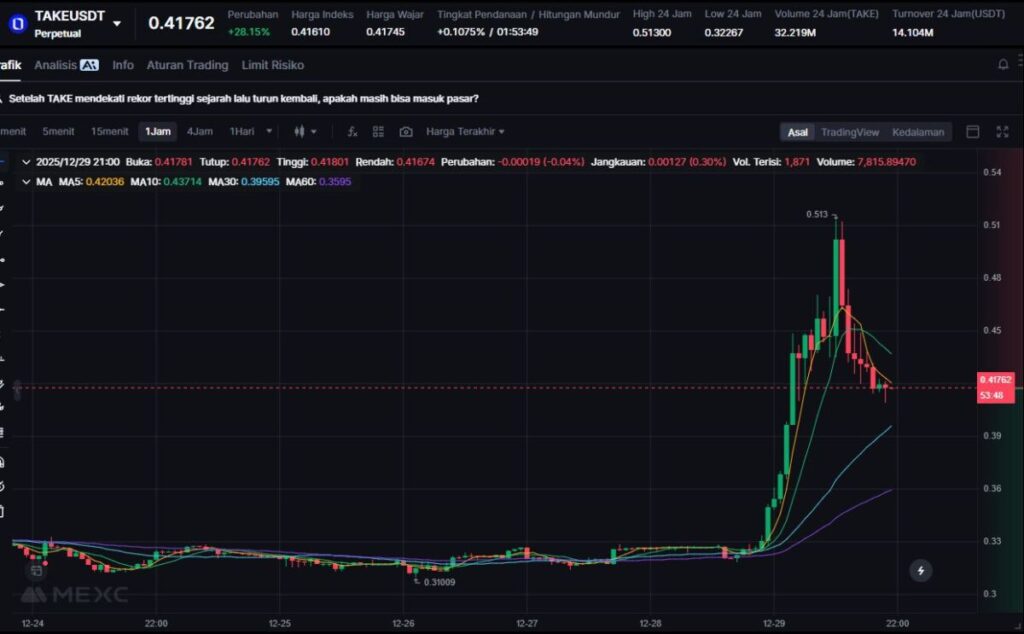Viewport: 1024px width, 634px height.
Task: Open the Aturan Trading tab
Action: (187, 65)
